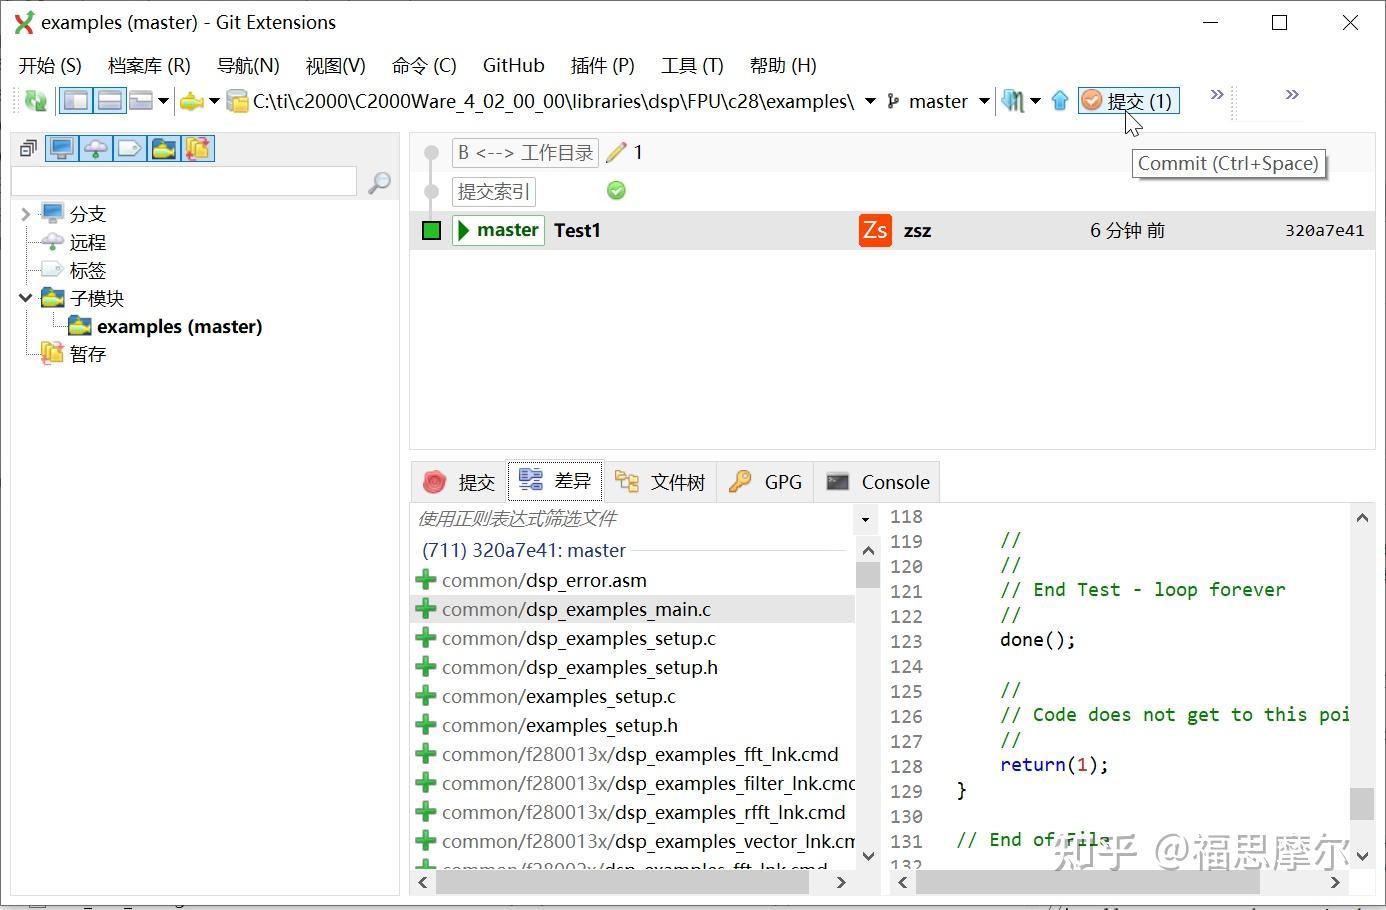This screenshot has width=1386, height=910.
Task: Open the master branch dropdown
Action: point(984,101)
